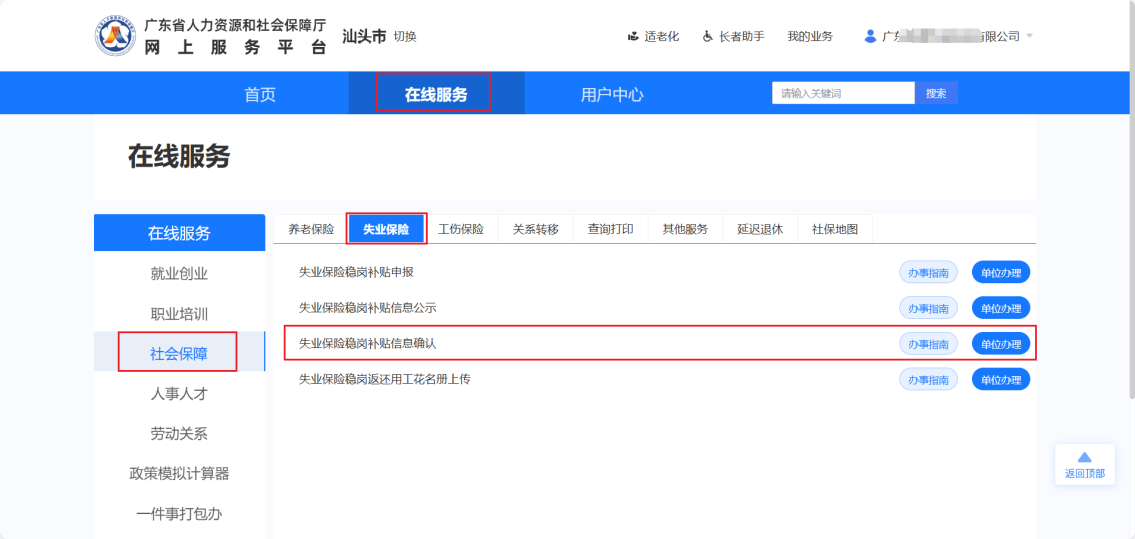Select the 养老保险 tab
Image resolution: width=1135 pixels, height=539 pixels.
(x=311, y=229)
